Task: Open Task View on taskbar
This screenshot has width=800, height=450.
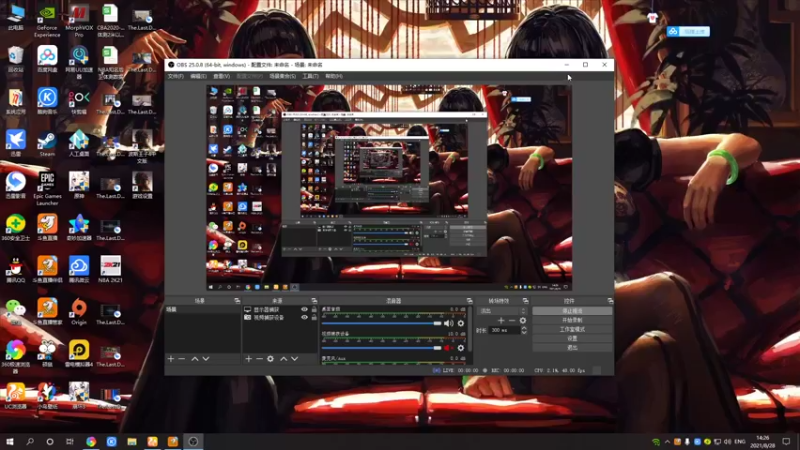Action: coord(70,442)
